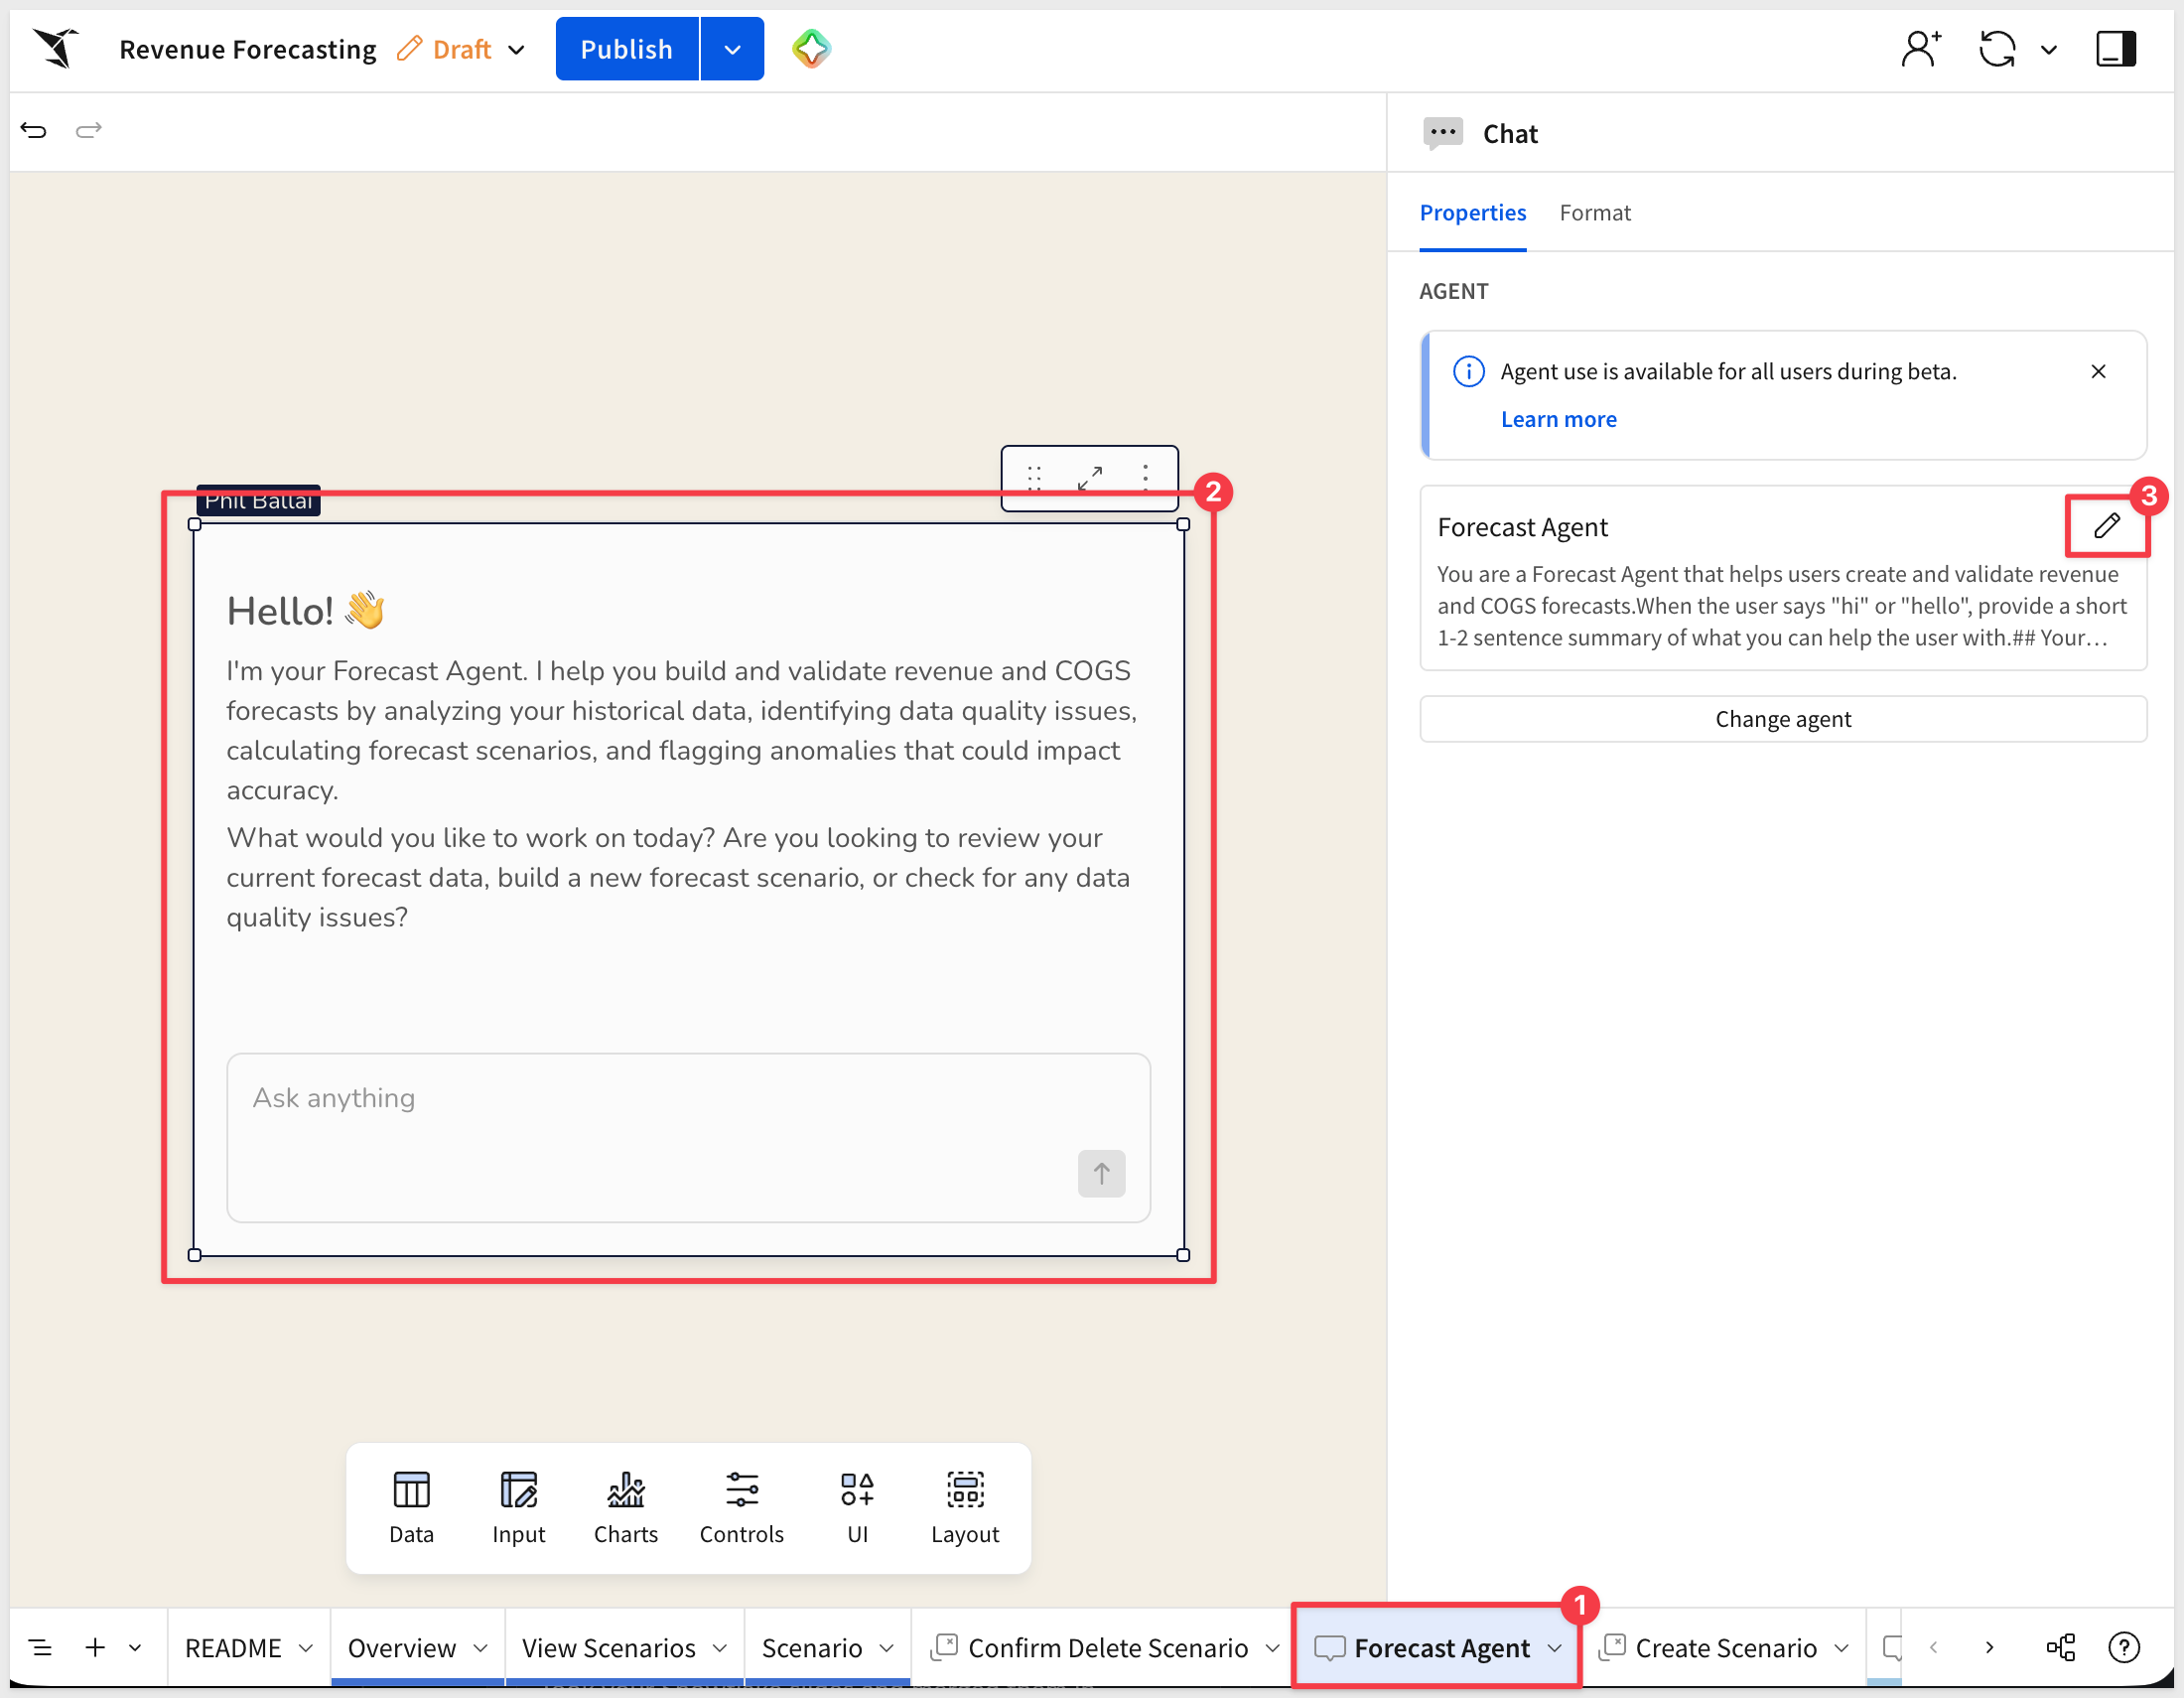Open the page list hamburger icon
The image size is (2184, 1698).
[40, 1647]
